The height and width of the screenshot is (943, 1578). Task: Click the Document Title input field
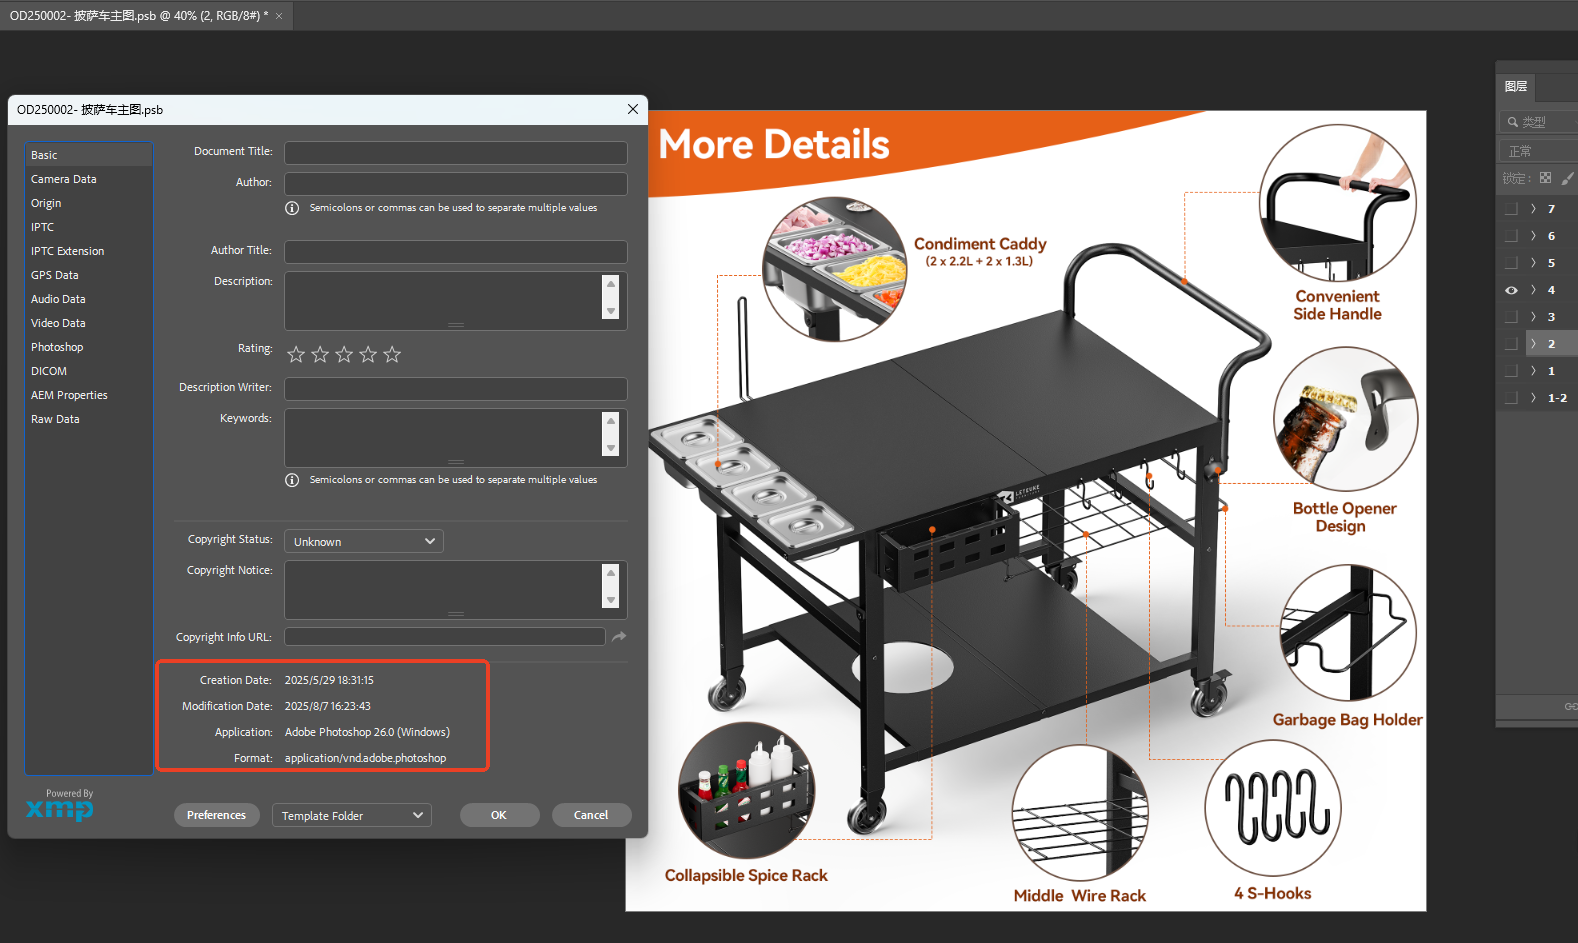[x=456, y=152]
